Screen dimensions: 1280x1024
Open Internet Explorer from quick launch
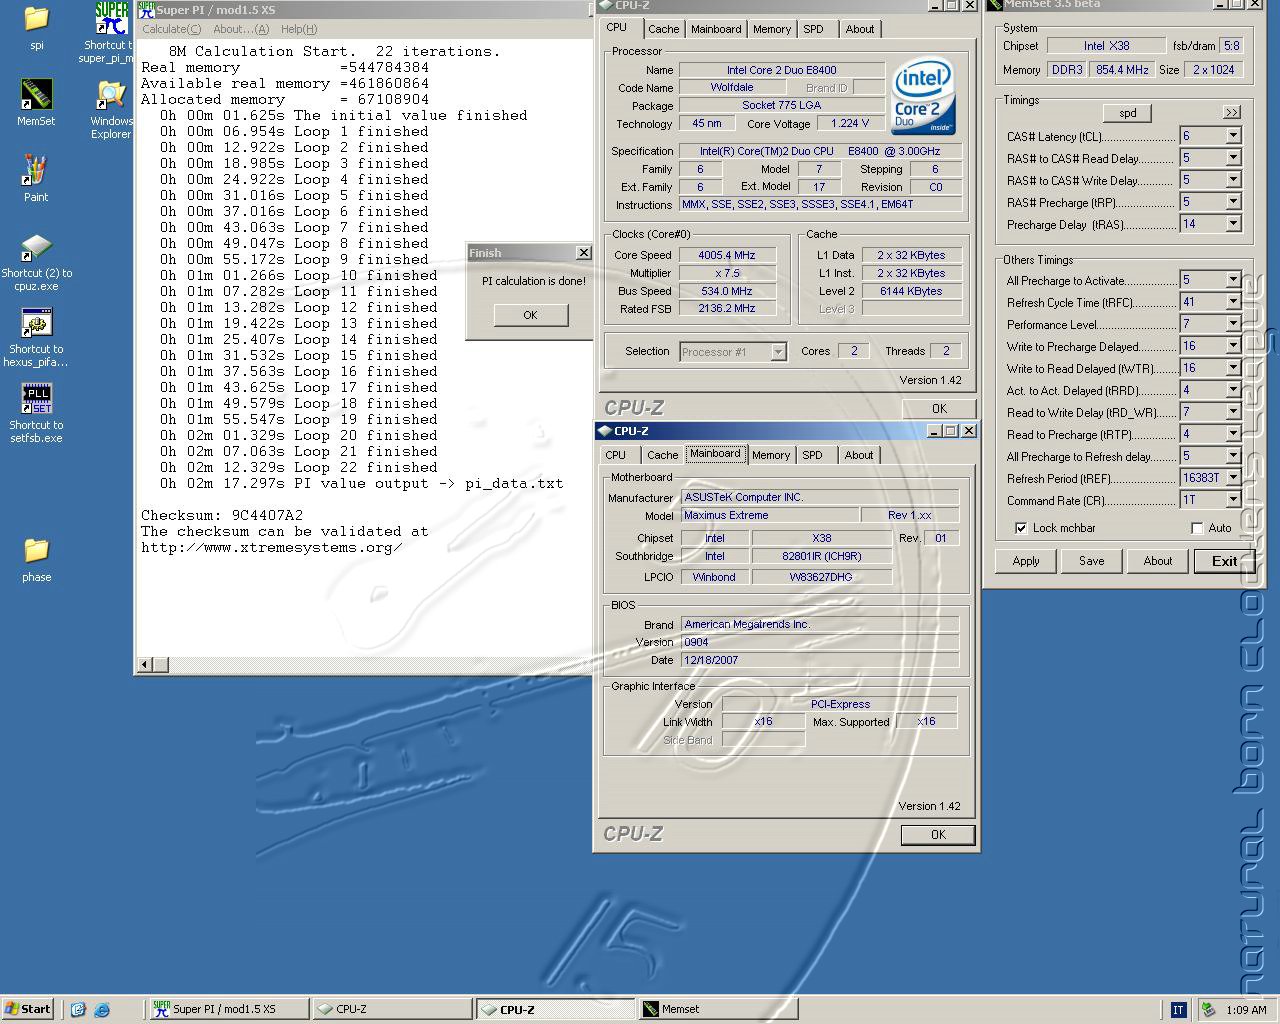click(x=101, y=1009)
